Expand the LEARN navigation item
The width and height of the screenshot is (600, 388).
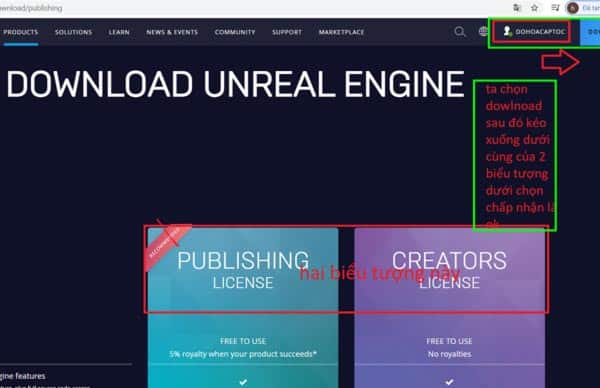pos(119,32)
